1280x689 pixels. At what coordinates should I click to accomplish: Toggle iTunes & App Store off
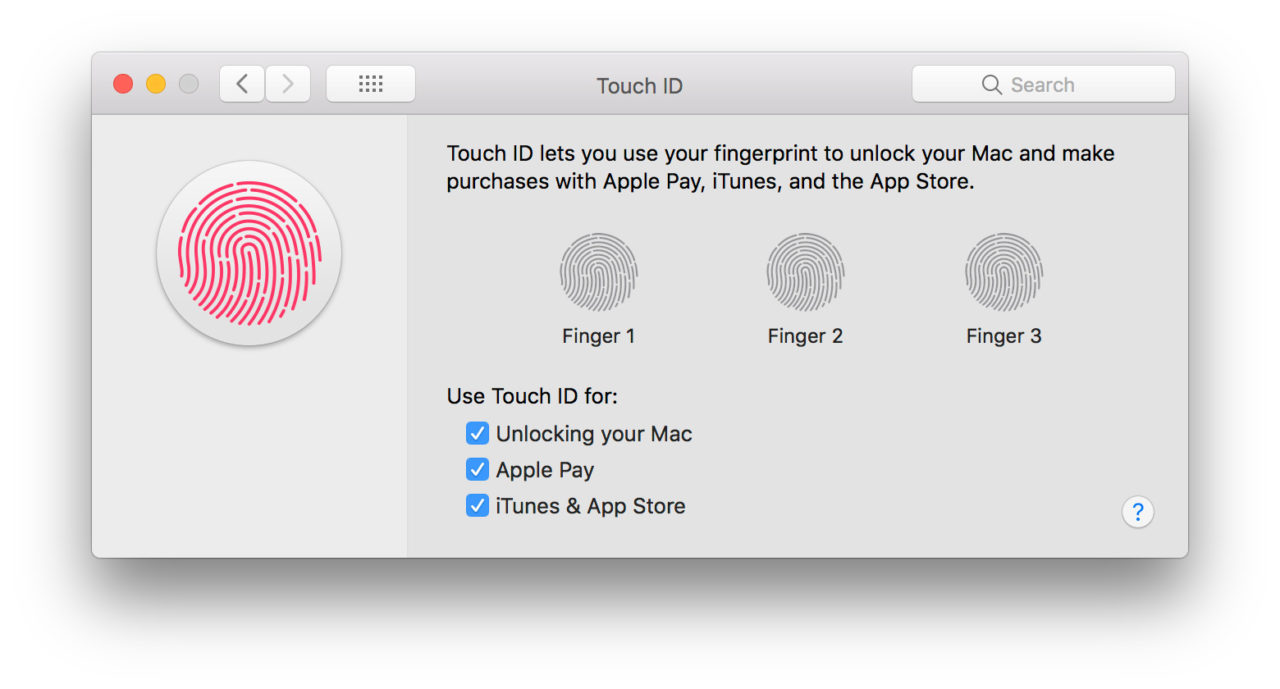pyautogui.click(x=477, y=505)
